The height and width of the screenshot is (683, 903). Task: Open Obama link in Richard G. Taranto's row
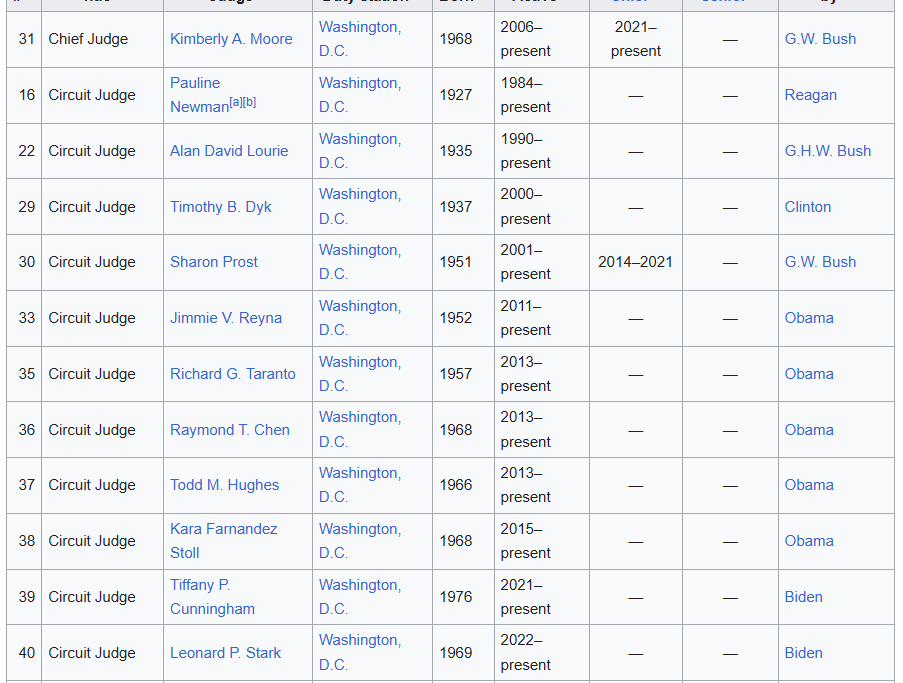coord(809,374)
